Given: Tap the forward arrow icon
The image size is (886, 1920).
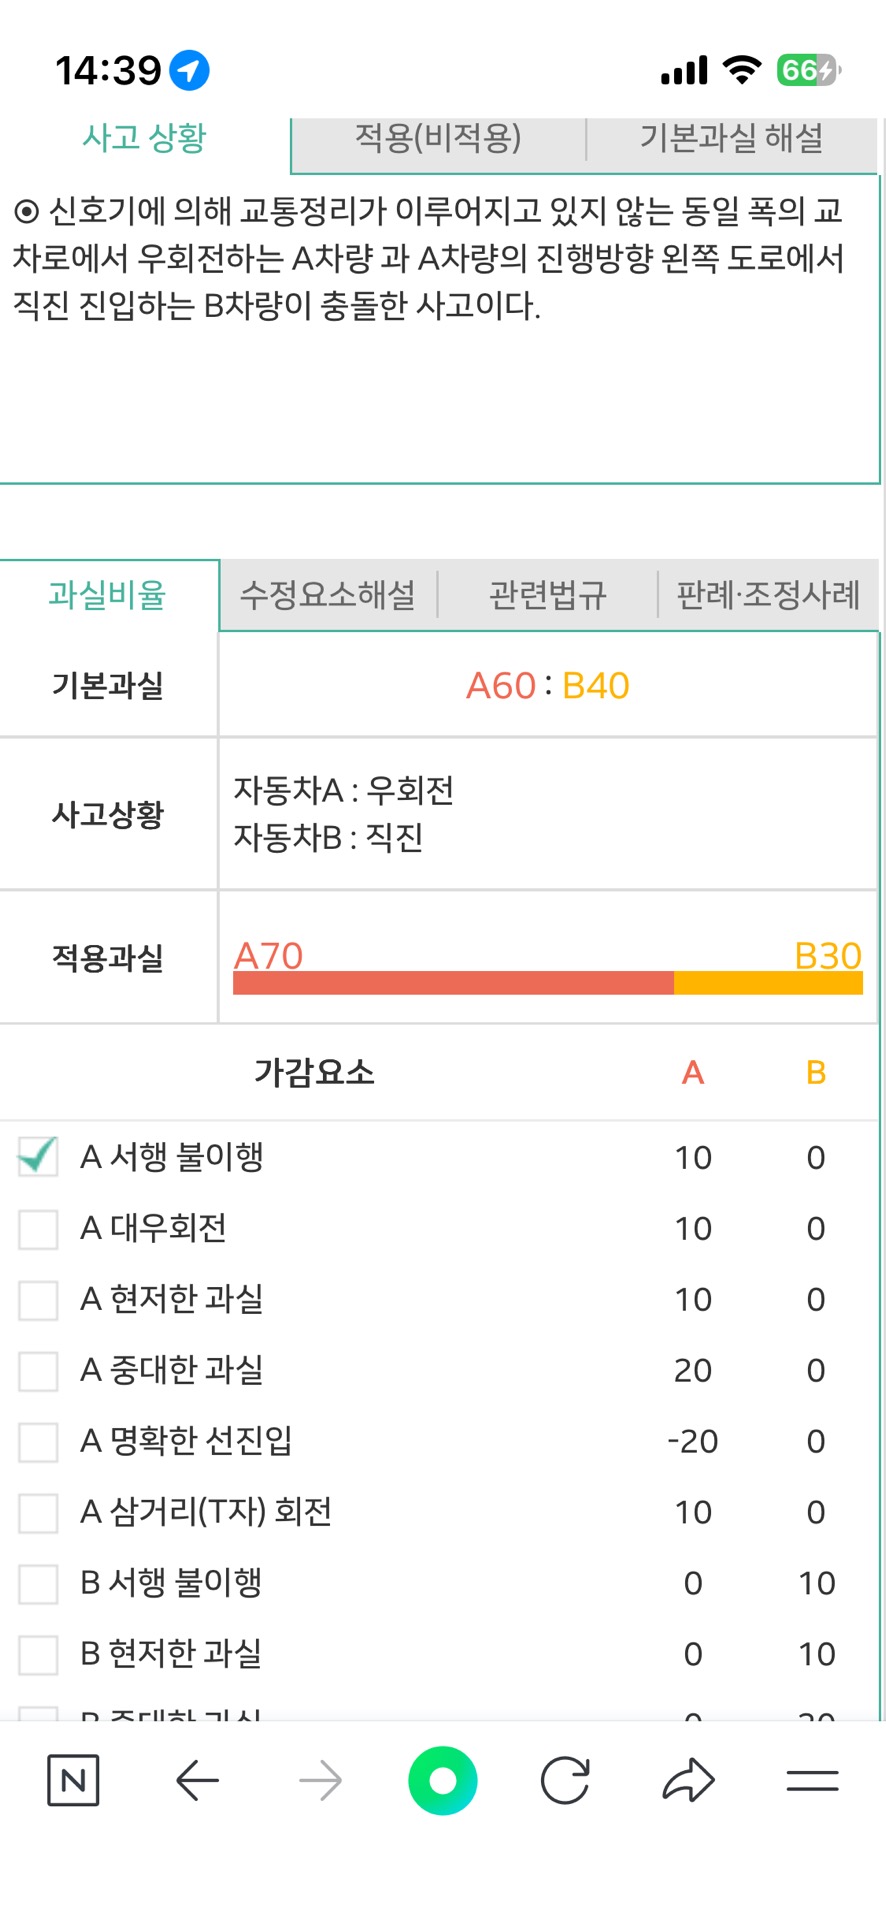Looking at the screenshot, I should pos(320,1780).
